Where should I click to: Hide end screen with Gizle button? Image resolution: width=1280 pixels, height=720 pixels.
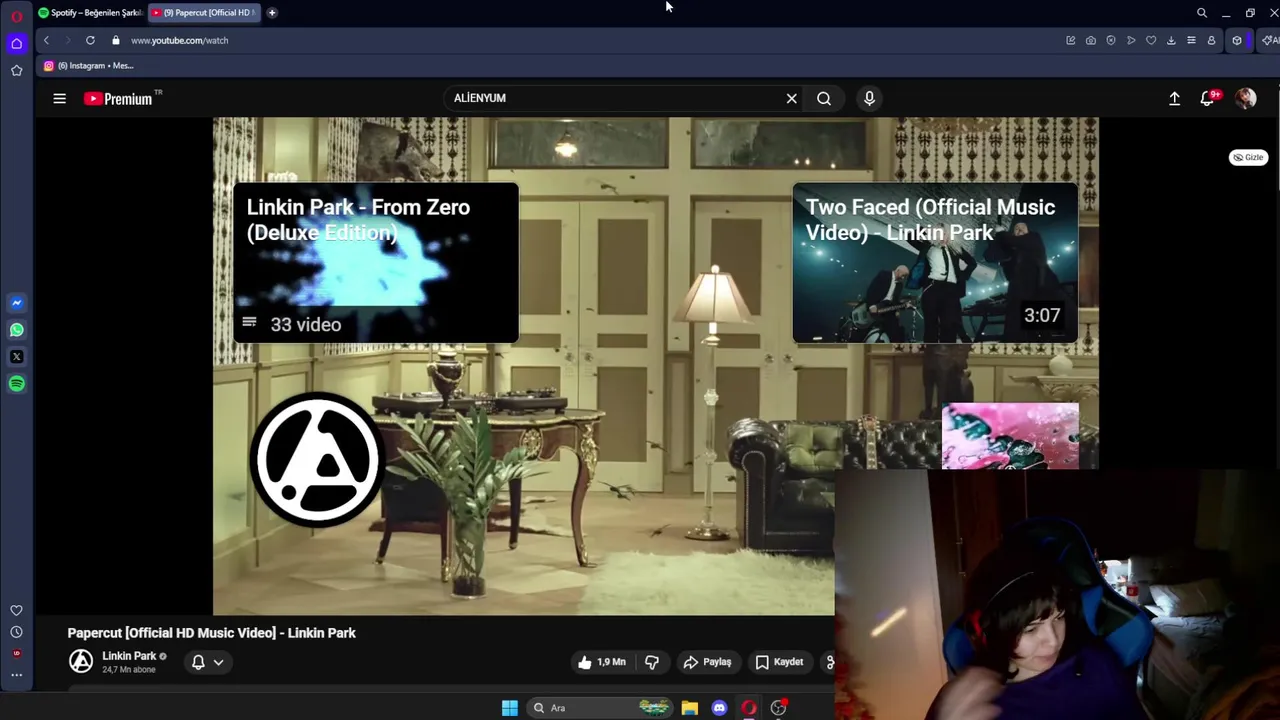1248,157
